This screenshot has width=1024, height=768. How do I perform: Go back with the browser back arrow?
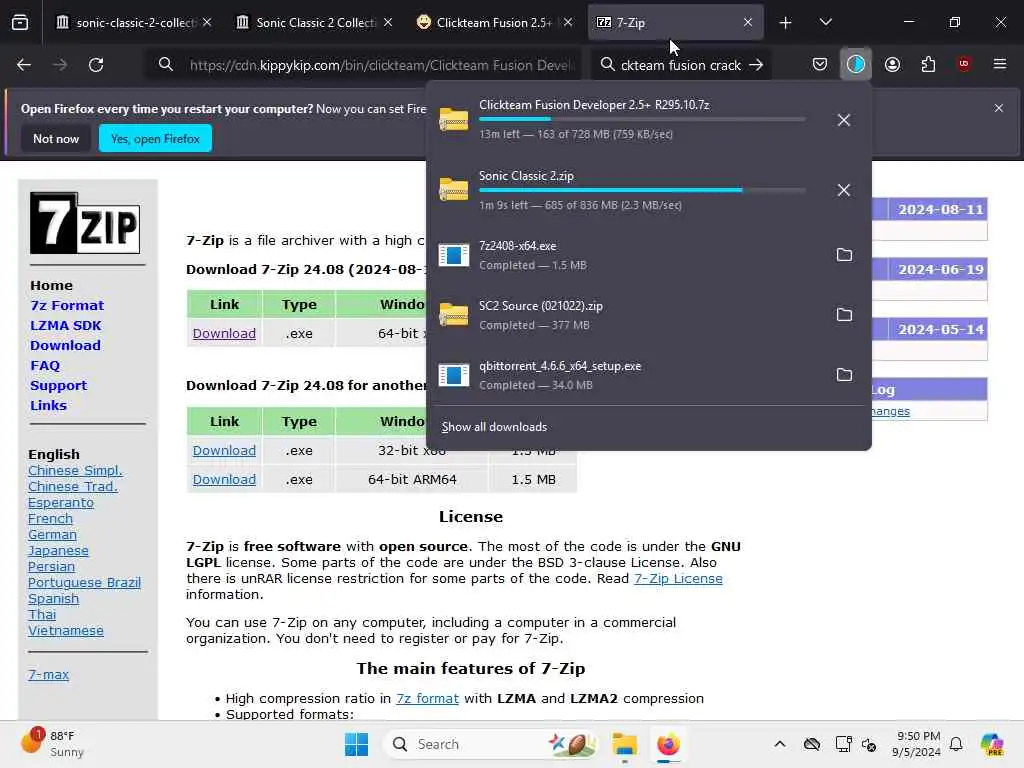point(24,65)
